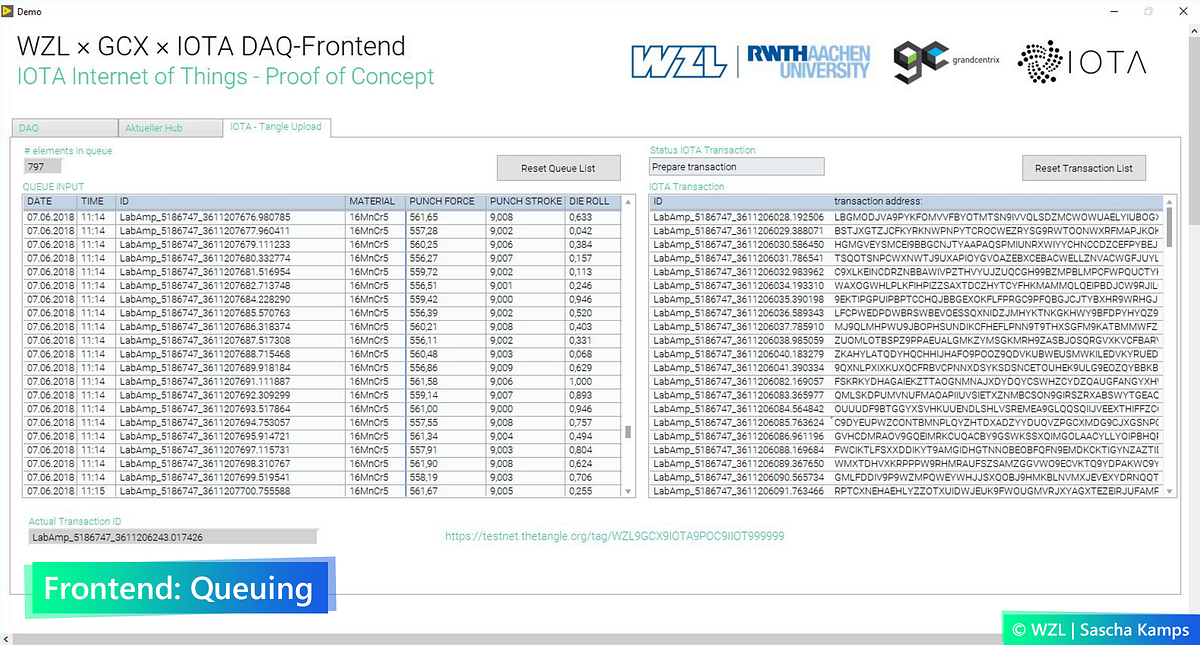
Task: Click the IOTA logo
Action: tap(1082, 61)
